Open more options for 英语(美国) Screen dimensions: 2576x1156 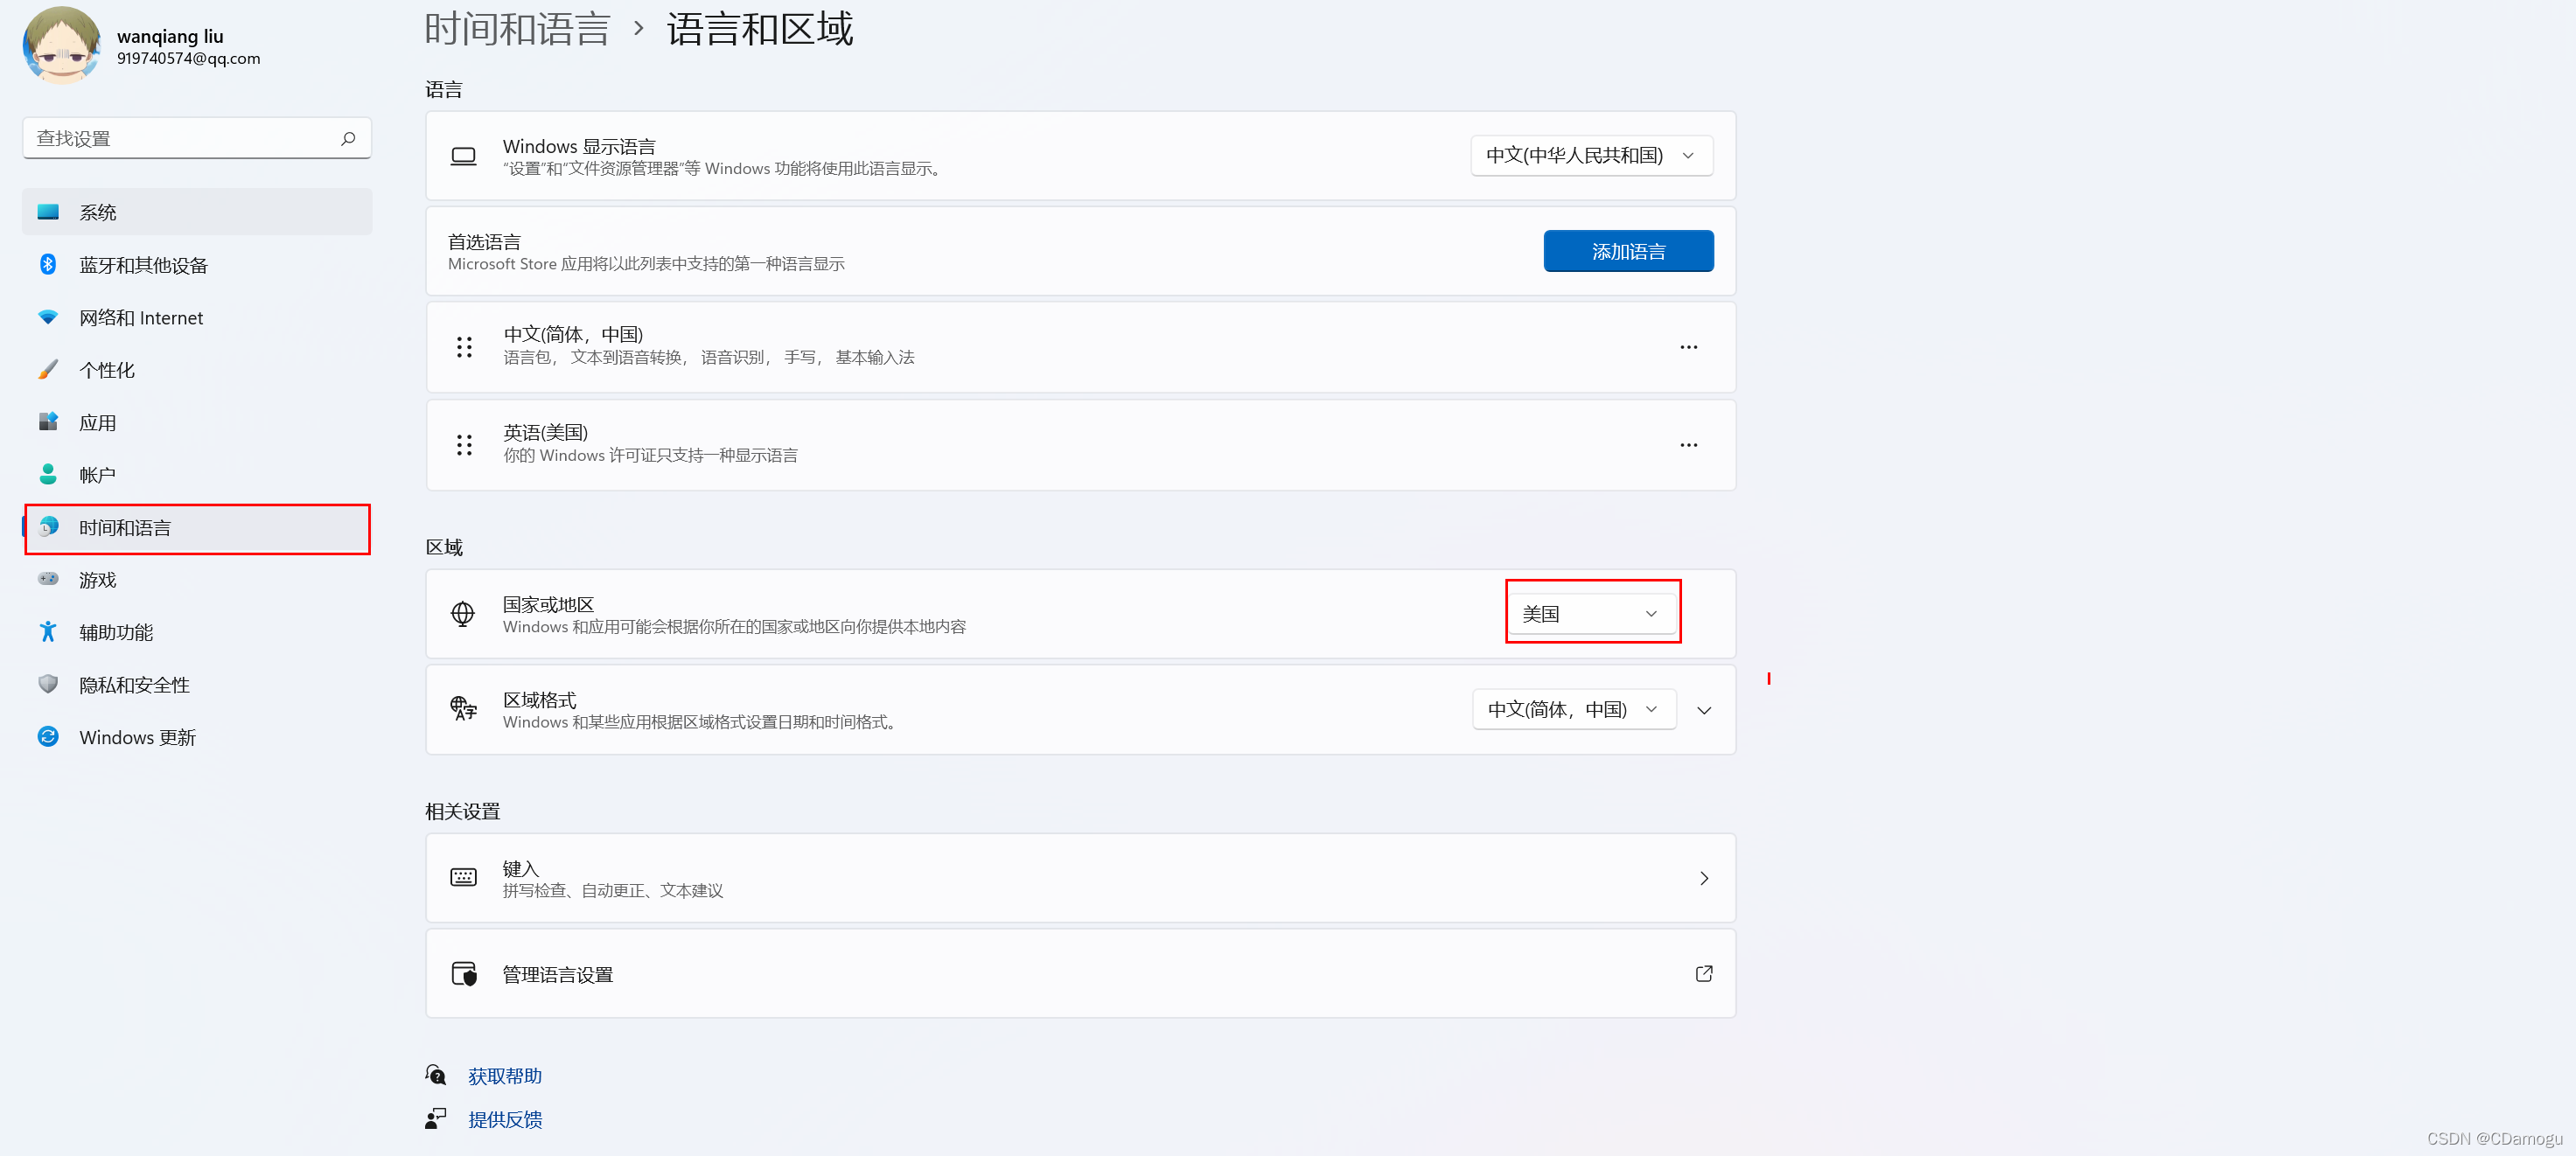(1688, 445)
